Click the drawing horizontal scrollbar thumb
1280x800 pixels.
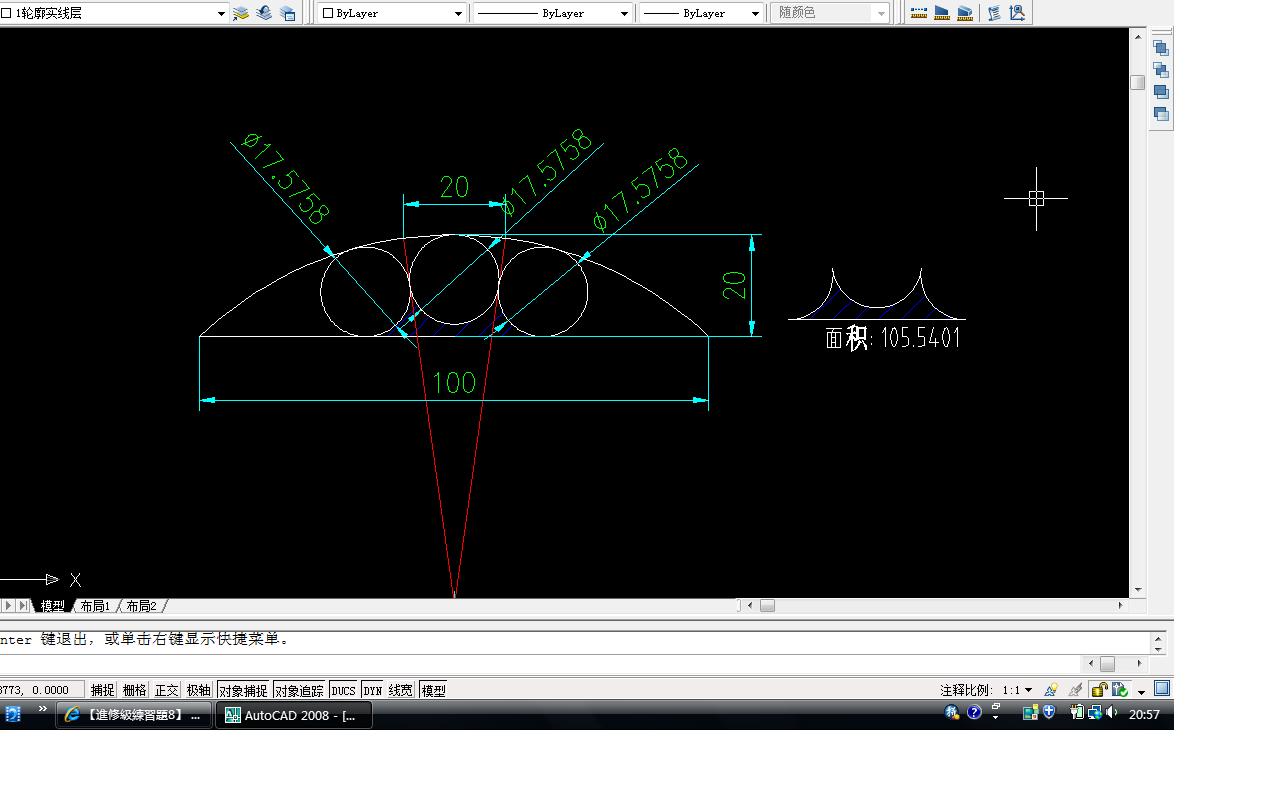767,605
